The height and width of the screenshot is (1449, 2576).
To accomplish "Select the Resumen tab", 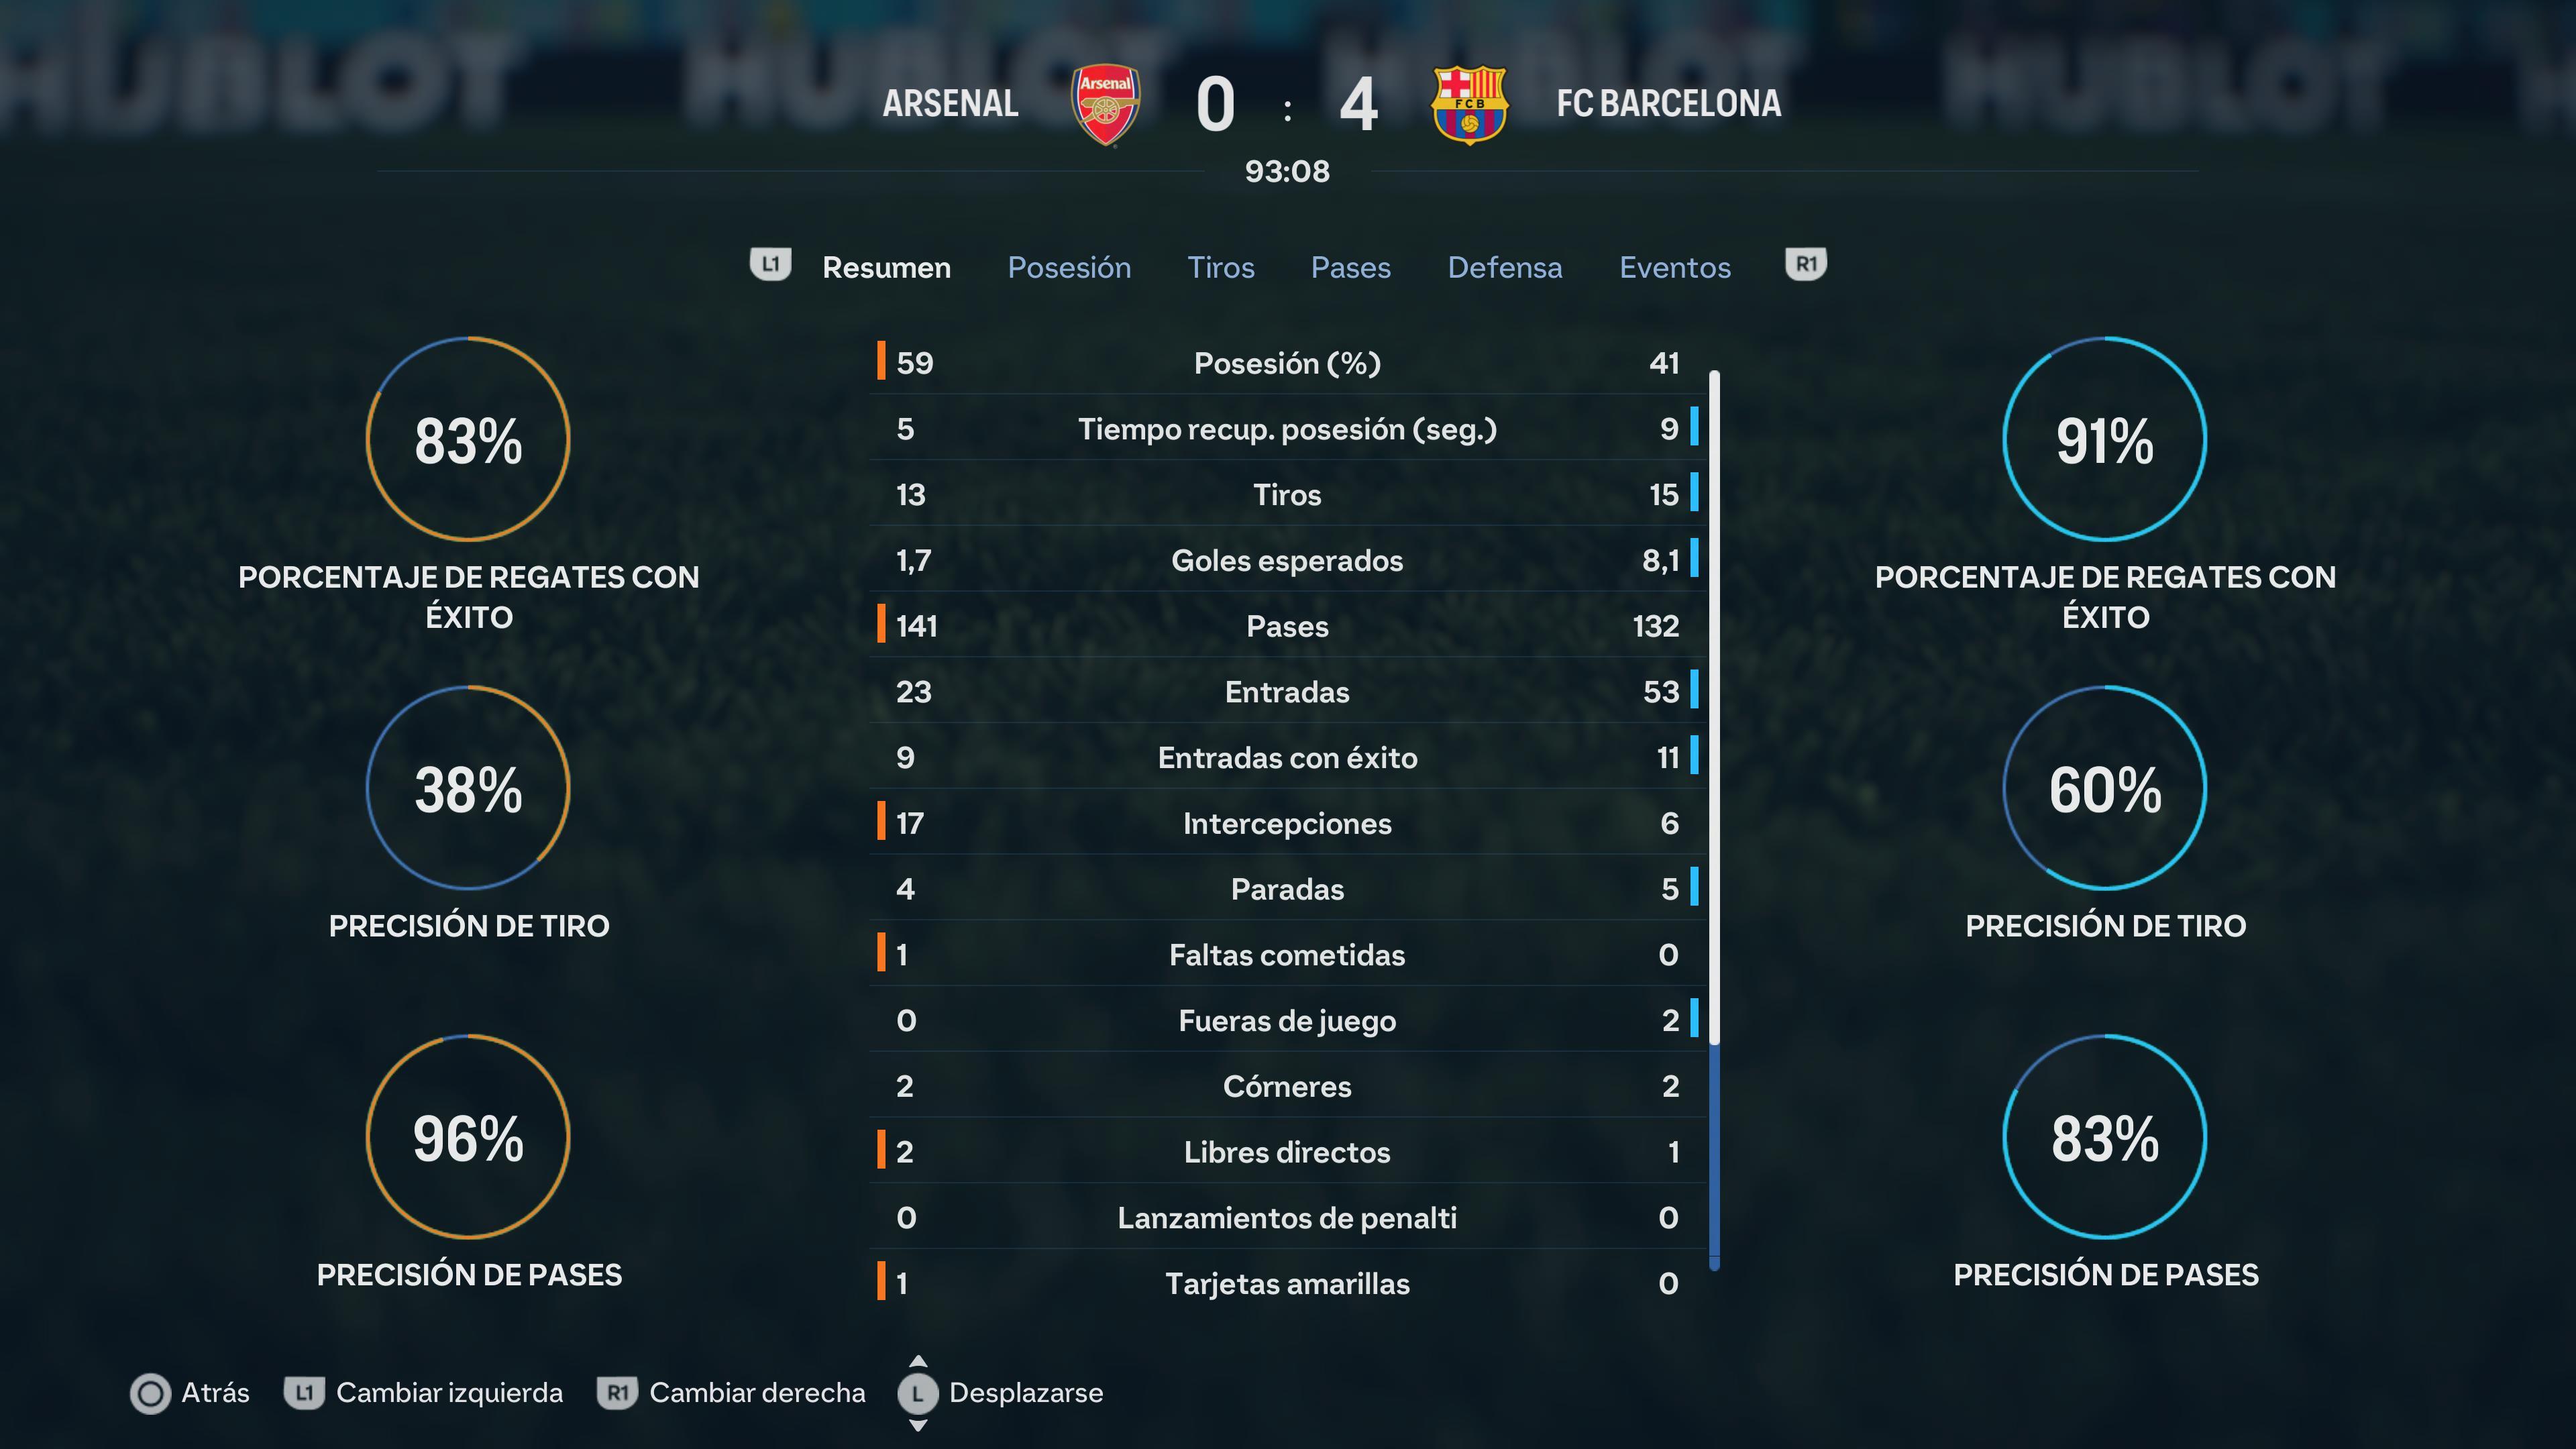I will 886,268.
